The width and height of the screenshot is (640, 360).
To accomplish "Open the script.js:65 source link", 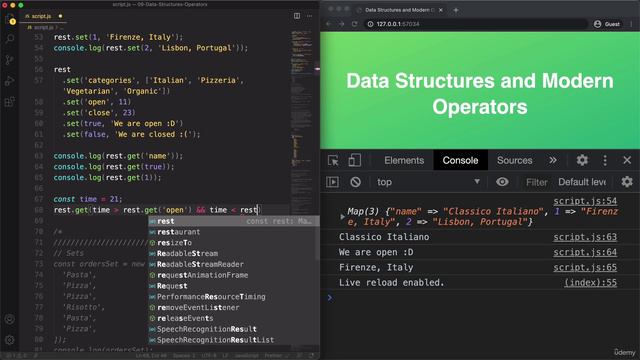I will coord(585,267).
